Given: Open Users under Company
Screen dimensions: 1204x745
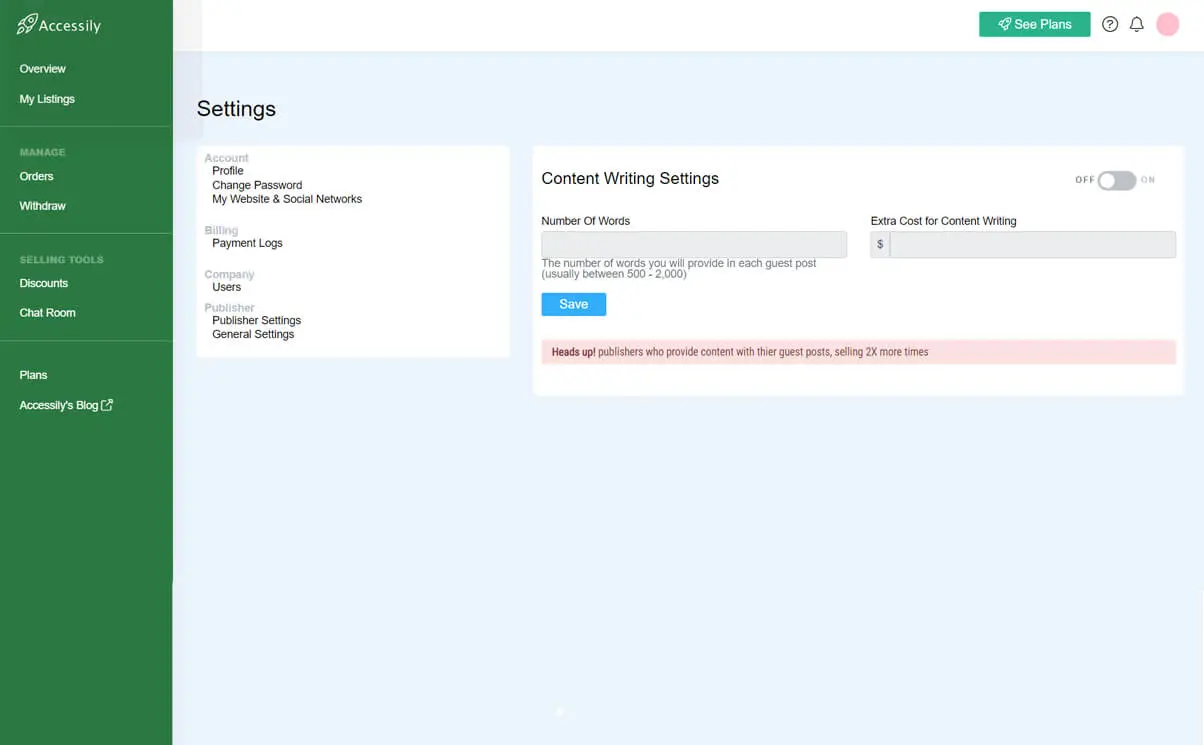Looking at the screenshot, I should 227,287.
